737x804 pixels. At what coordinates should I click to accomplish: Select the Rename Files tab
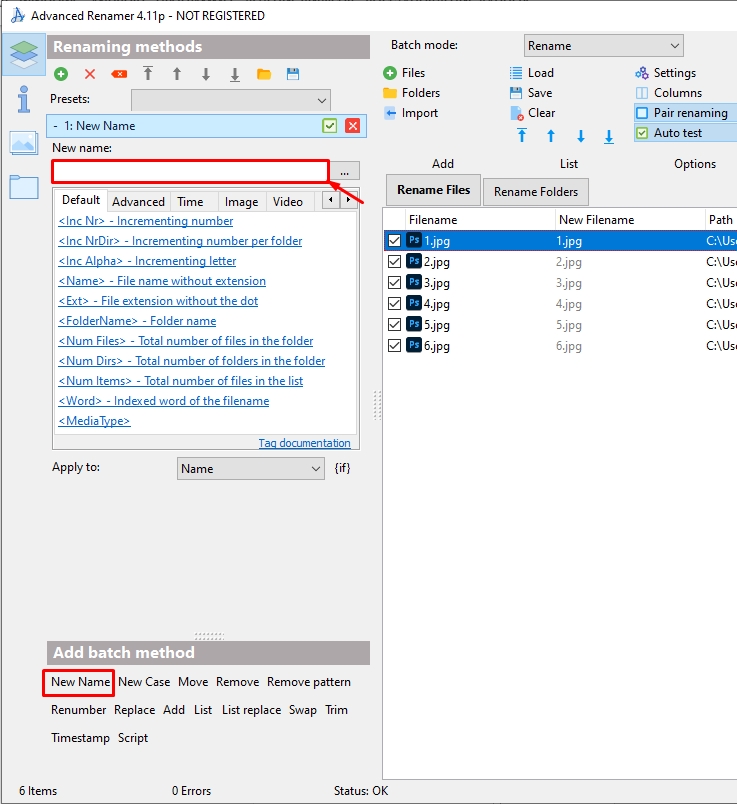[x=433, y=190]
